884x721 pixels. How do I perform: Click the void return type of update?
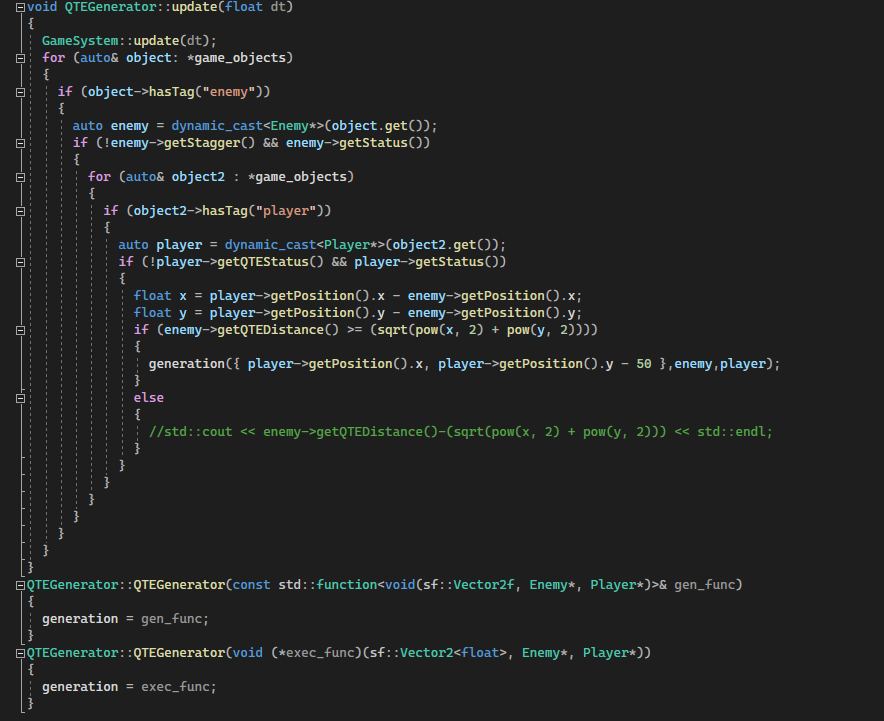(x=42, y=7)
